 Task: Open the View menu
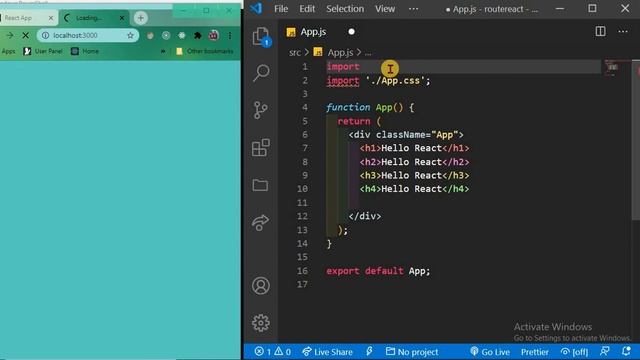pyautogui.click(x=385, y=9)
